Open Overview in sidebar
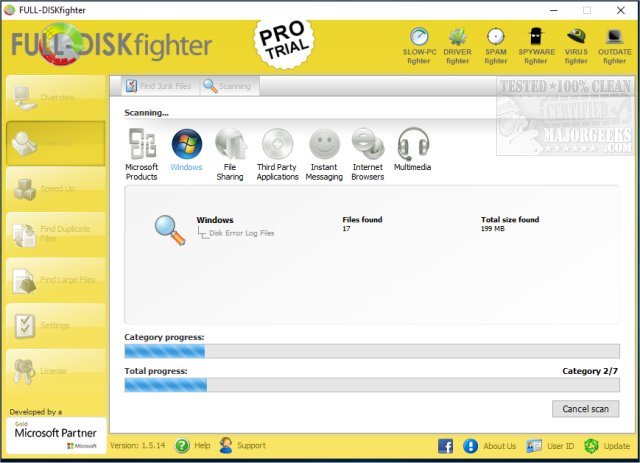Image resolution: width=640 pixels, height=463 pixels. click(56, 98)
